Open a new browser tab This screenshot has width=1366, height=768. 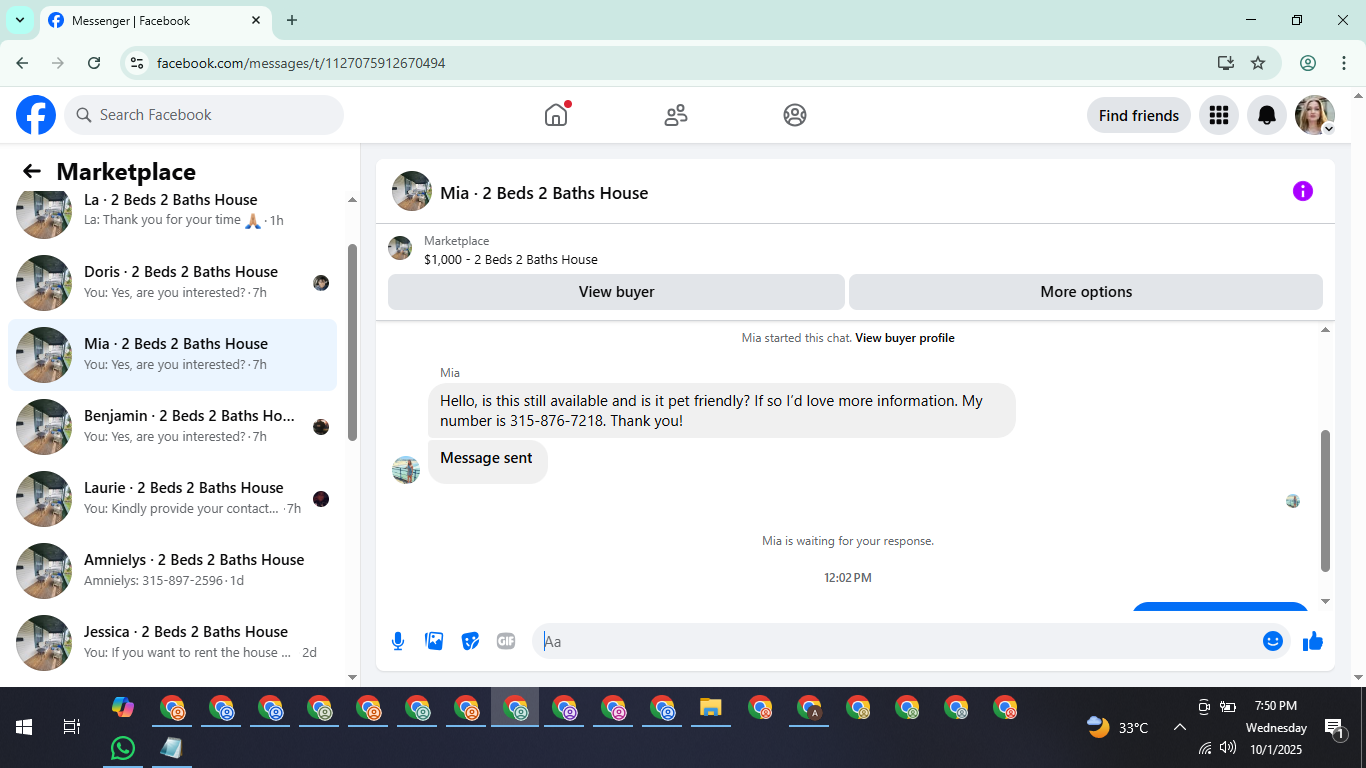[292, 20]
